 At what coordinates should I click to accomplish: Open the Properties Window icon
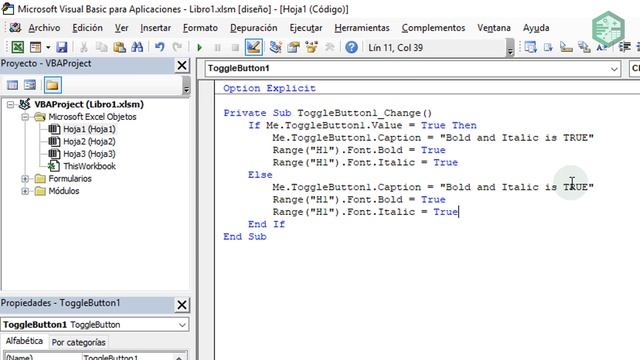point(293,47)
